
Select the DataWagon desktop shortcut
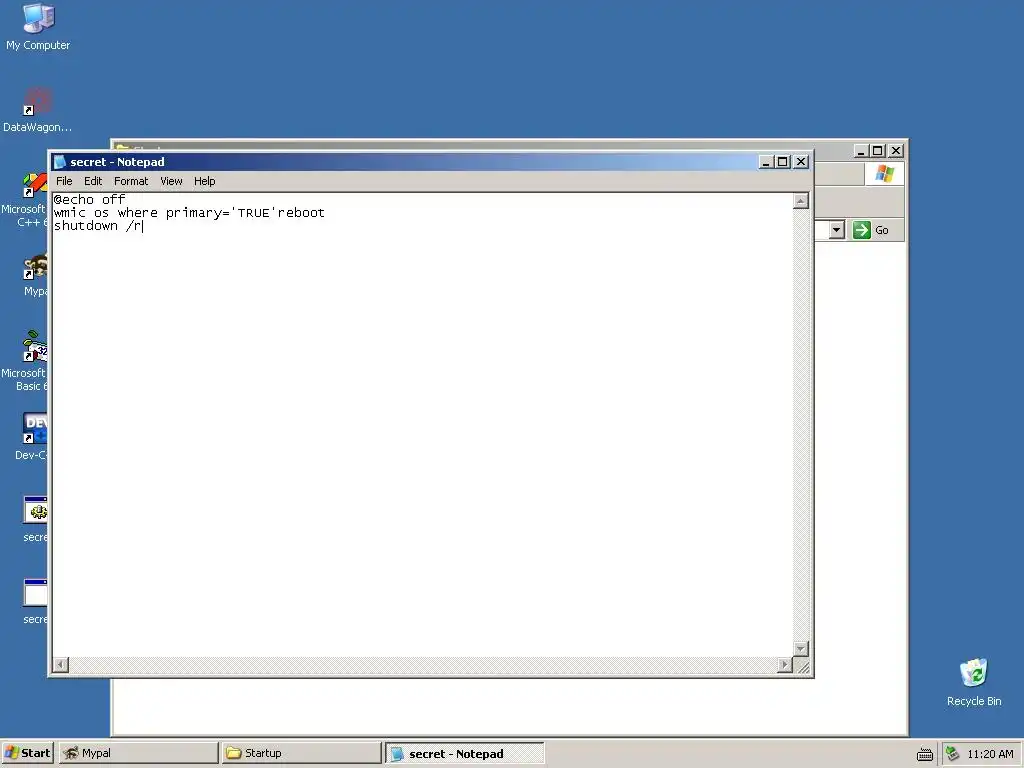coord(37,110)
